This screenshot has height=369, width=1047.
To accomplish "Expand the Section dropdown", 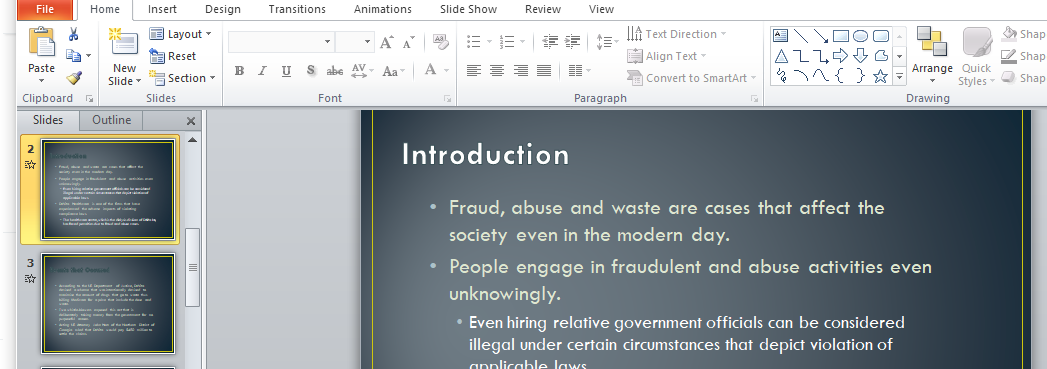I will point(182,78).
